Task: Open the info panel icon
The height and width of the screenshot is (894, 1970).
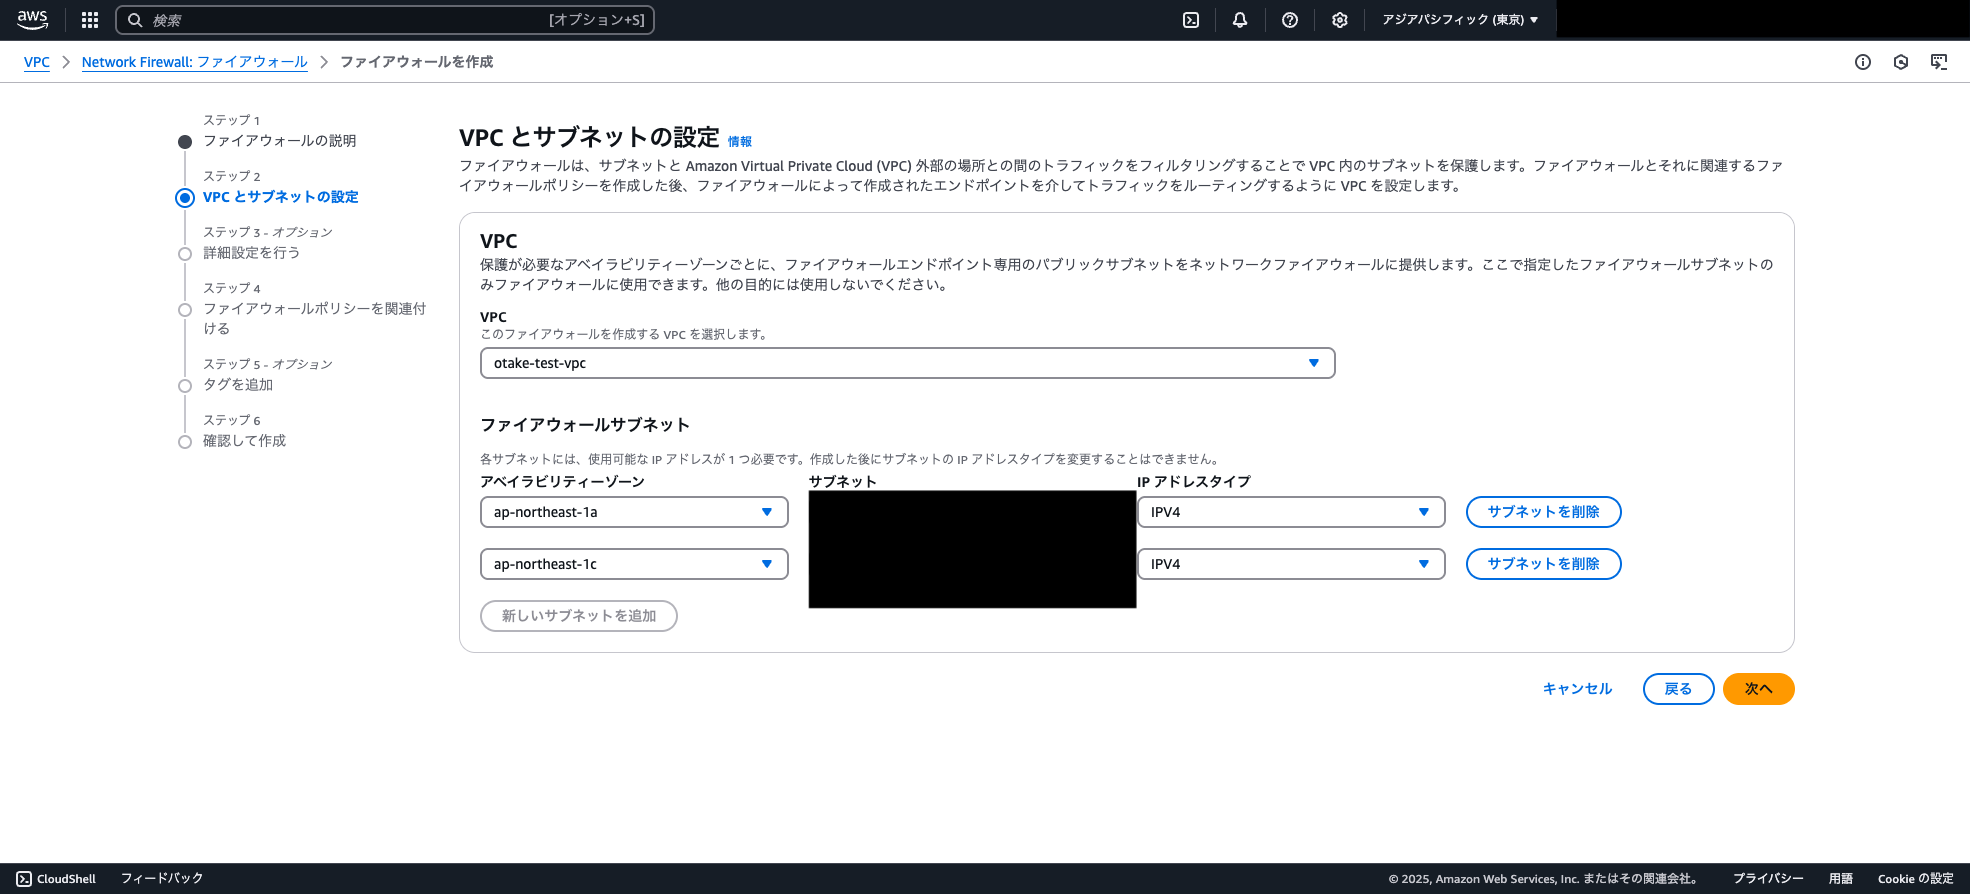Action: [x=1863, y=62]
